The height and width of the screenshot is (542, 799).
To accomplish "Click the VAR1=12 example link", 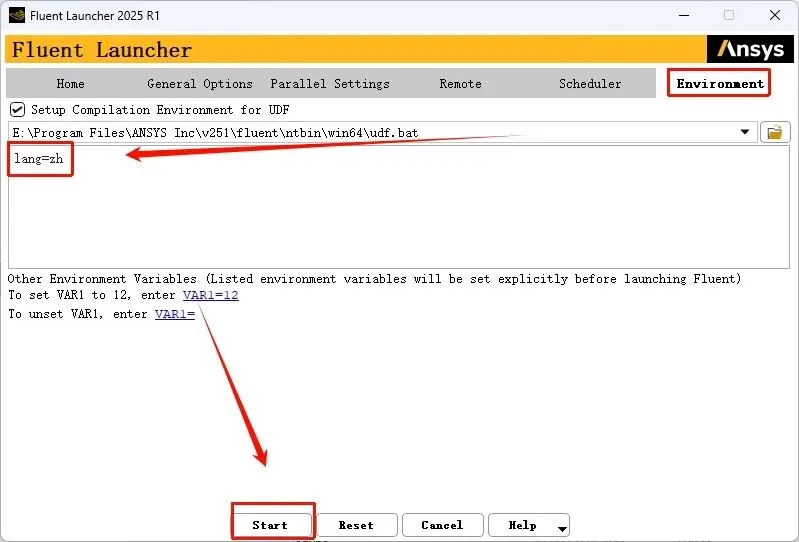I will [x=210, y=295].
